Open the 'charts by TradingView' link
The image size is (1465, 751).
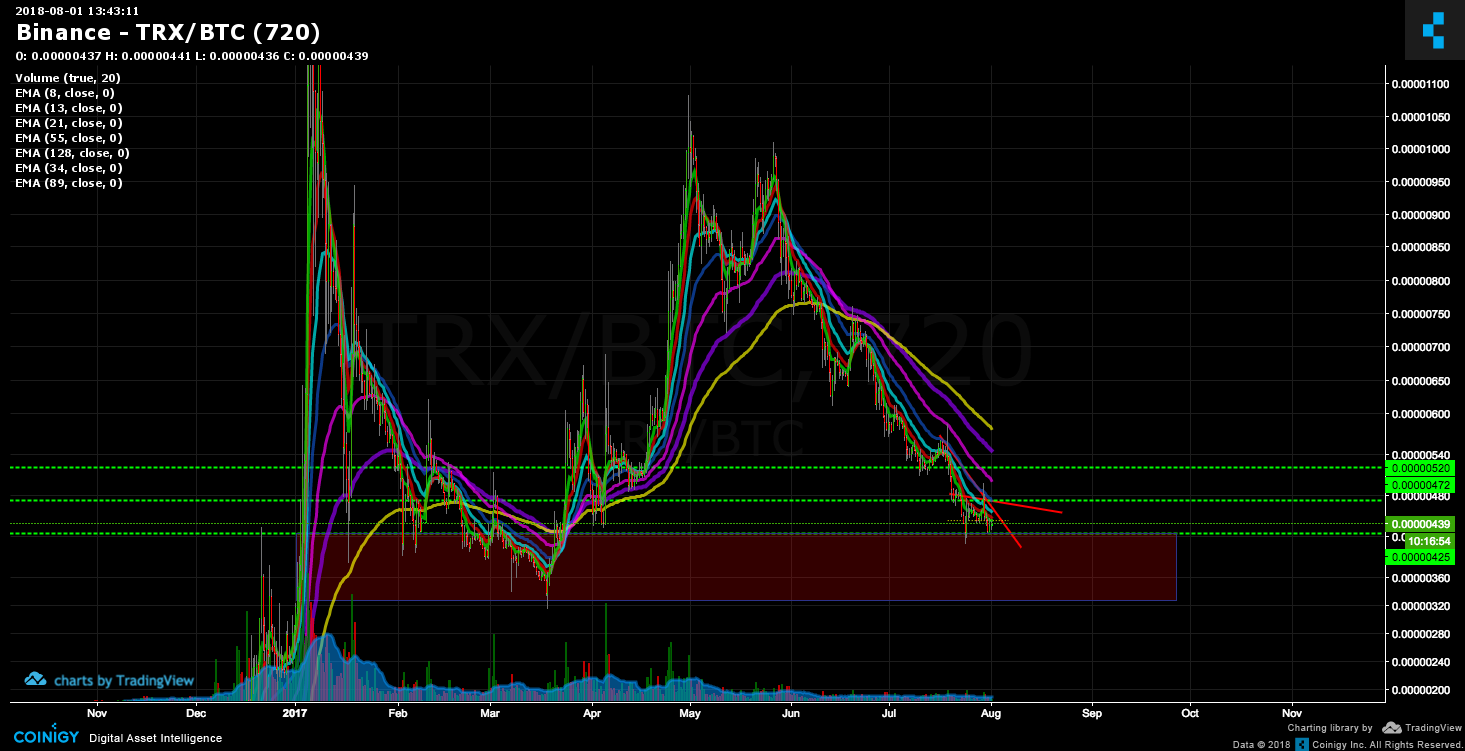click(x=124, y=680)
